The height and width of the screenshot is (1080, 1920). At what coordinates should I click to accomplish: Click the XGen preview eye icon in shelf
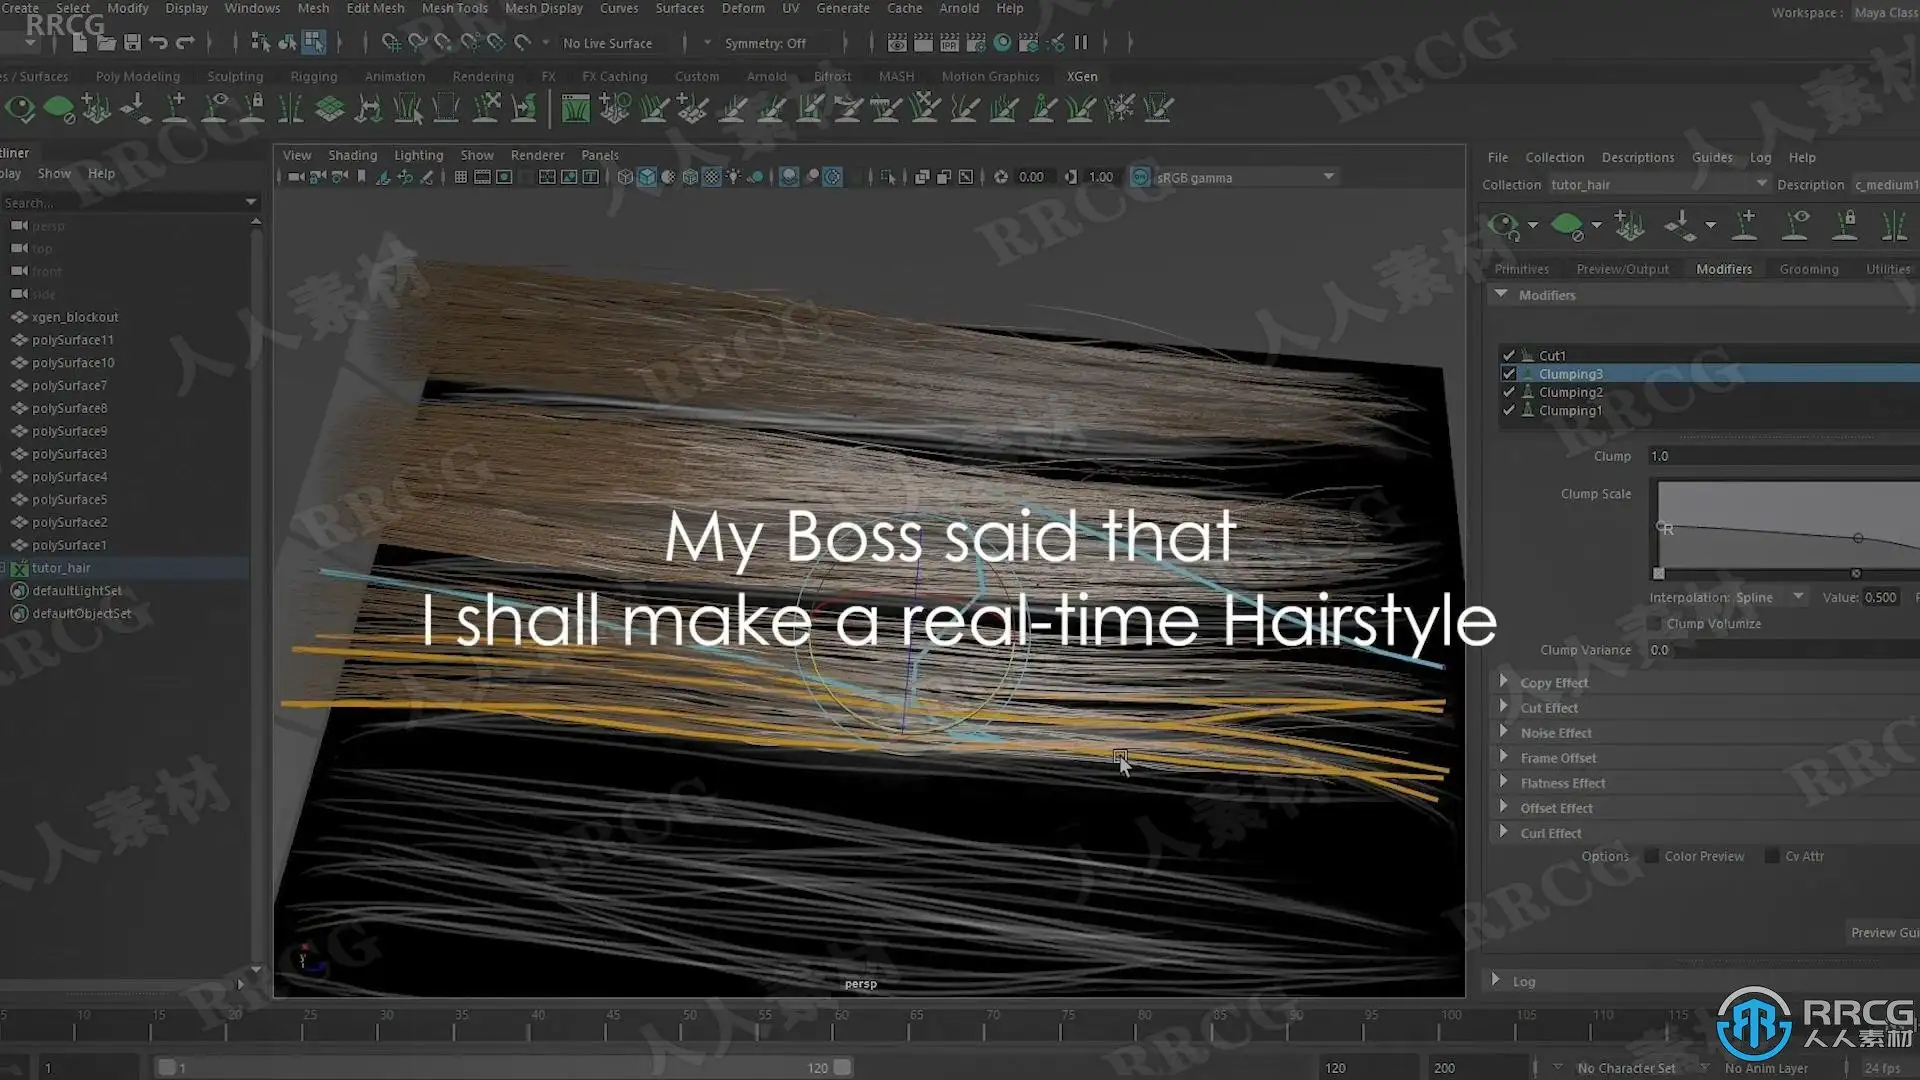[20, 108]
